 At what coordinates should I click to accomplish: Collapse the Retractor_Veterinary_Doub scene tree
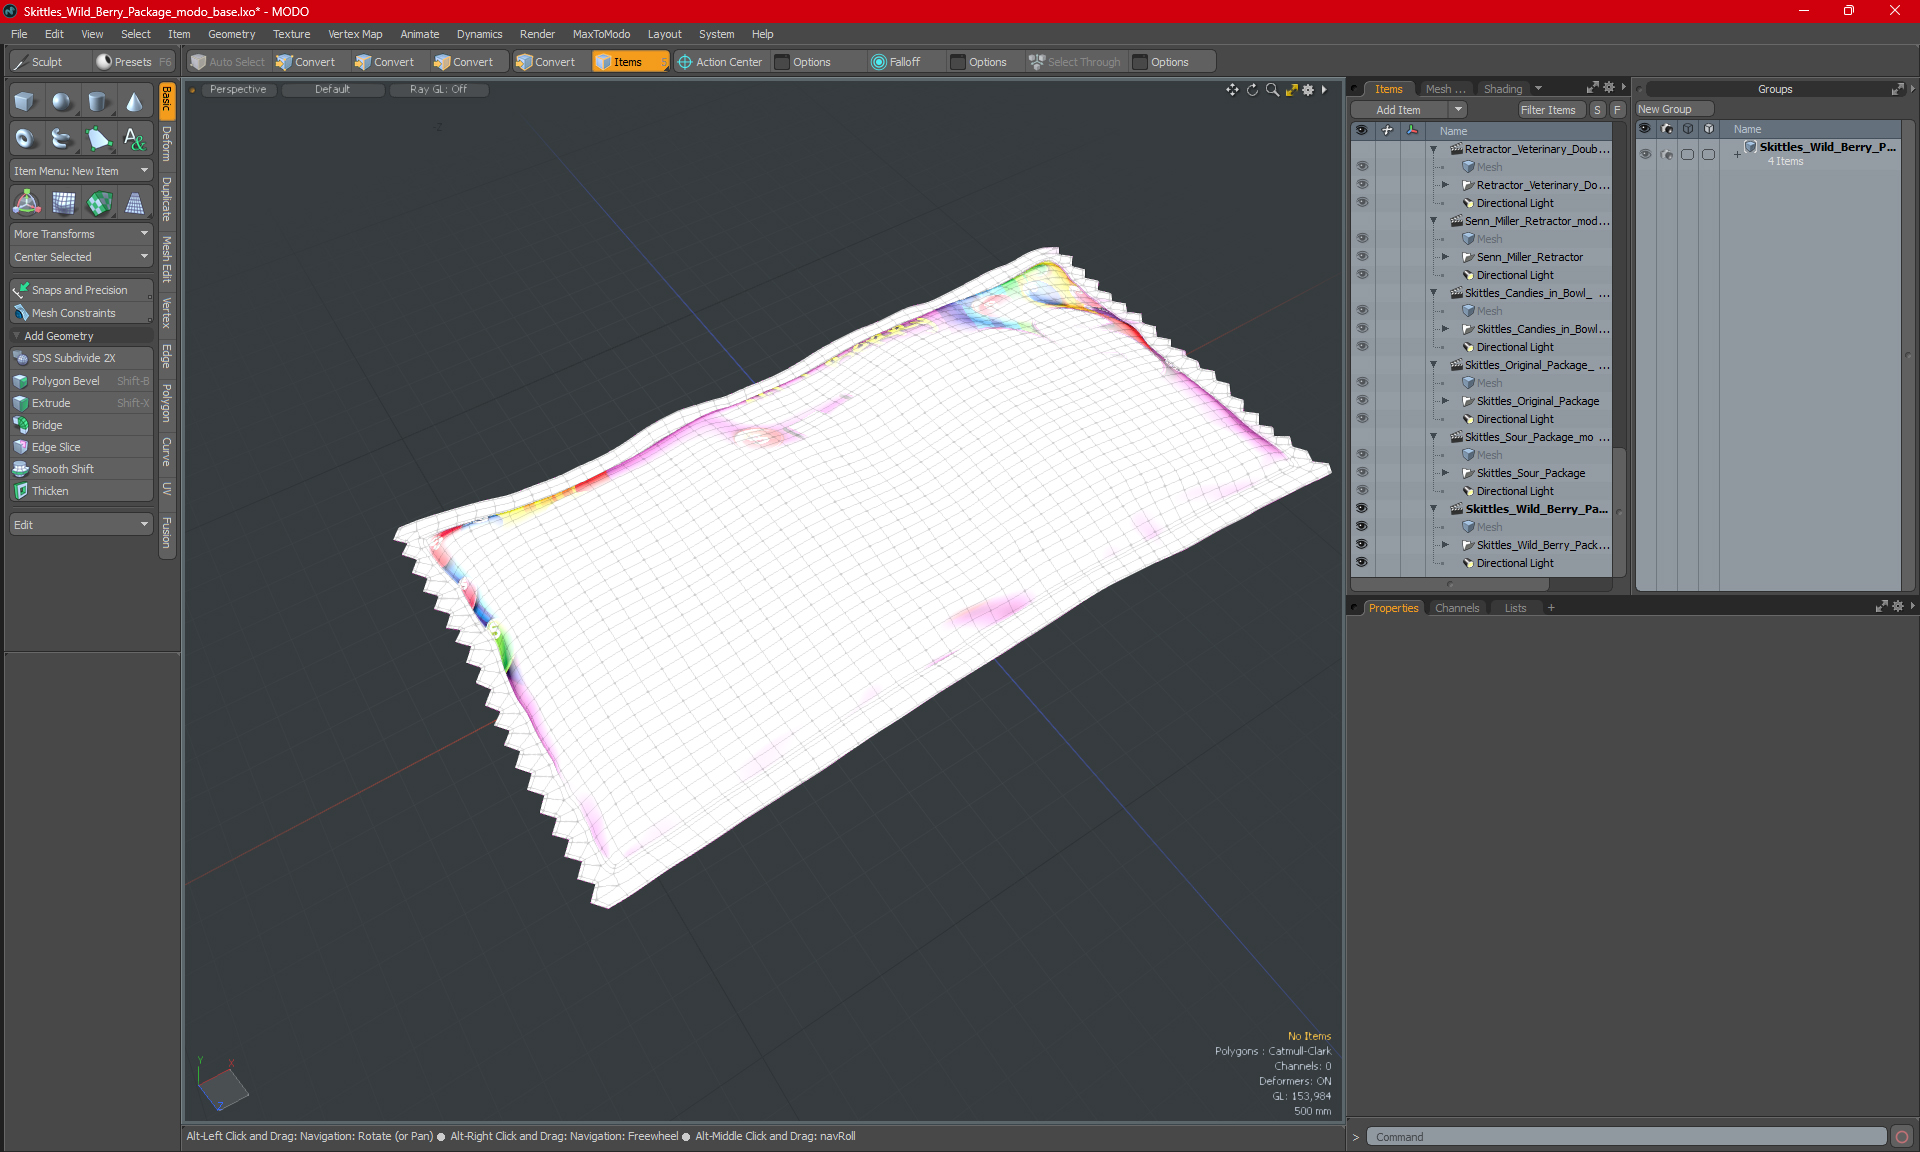coord(1433,149)
